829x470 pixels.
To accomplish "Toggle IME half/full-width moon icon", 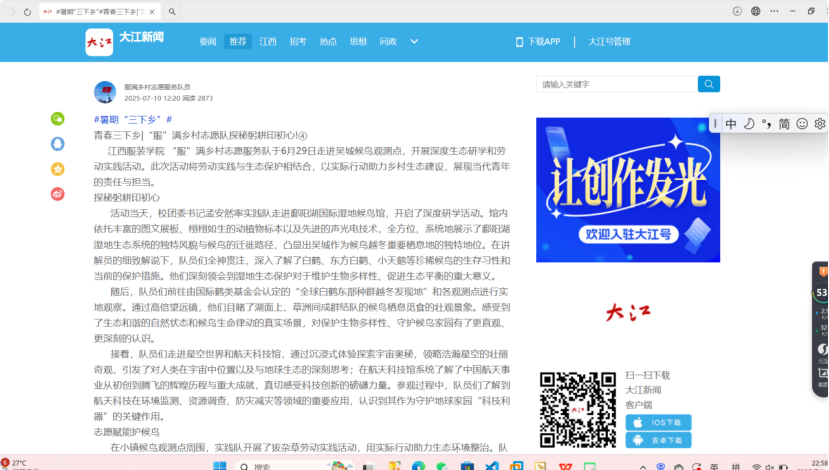I will pyautogui.click(x=748, y=124).
